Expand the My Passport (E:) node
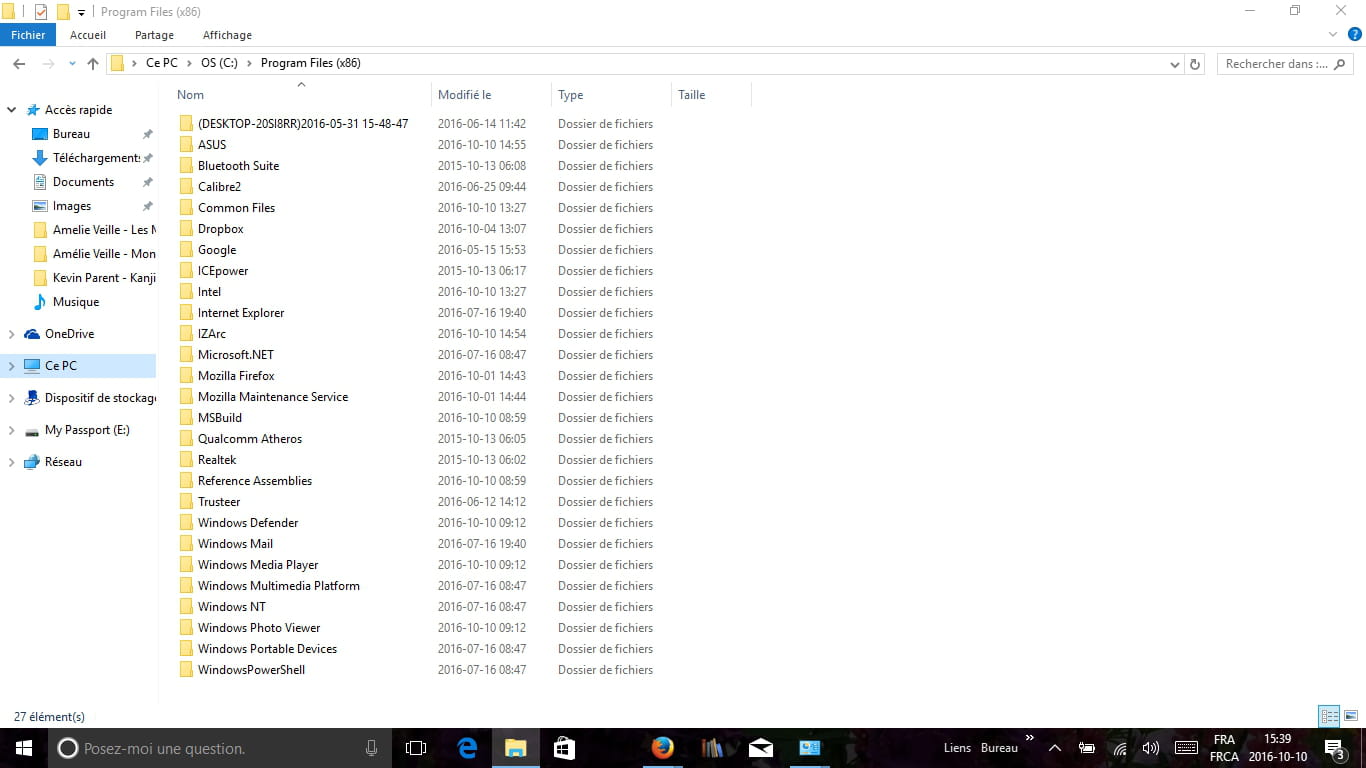 (x=11, y=430)
